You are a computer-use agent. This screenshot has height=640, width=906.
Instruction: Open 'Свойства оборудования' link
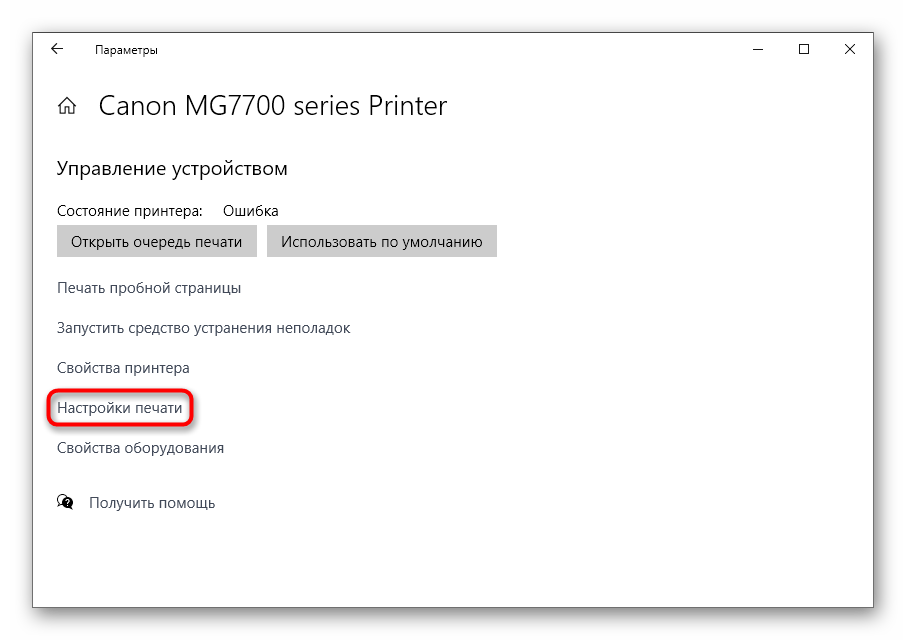pyautogui.click(x=140, y=448)
